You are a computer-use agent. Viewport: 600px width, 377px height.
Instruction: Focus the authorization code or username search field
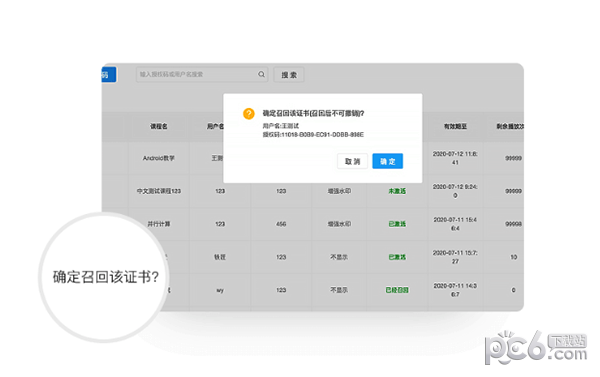coord(202,74)
